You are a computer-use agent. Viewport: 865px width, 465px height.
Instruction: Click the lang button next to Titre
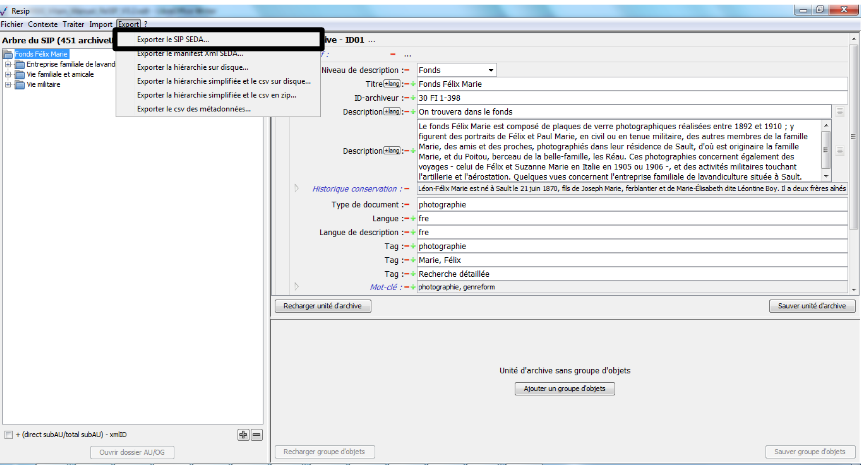[x=392, y=83]
